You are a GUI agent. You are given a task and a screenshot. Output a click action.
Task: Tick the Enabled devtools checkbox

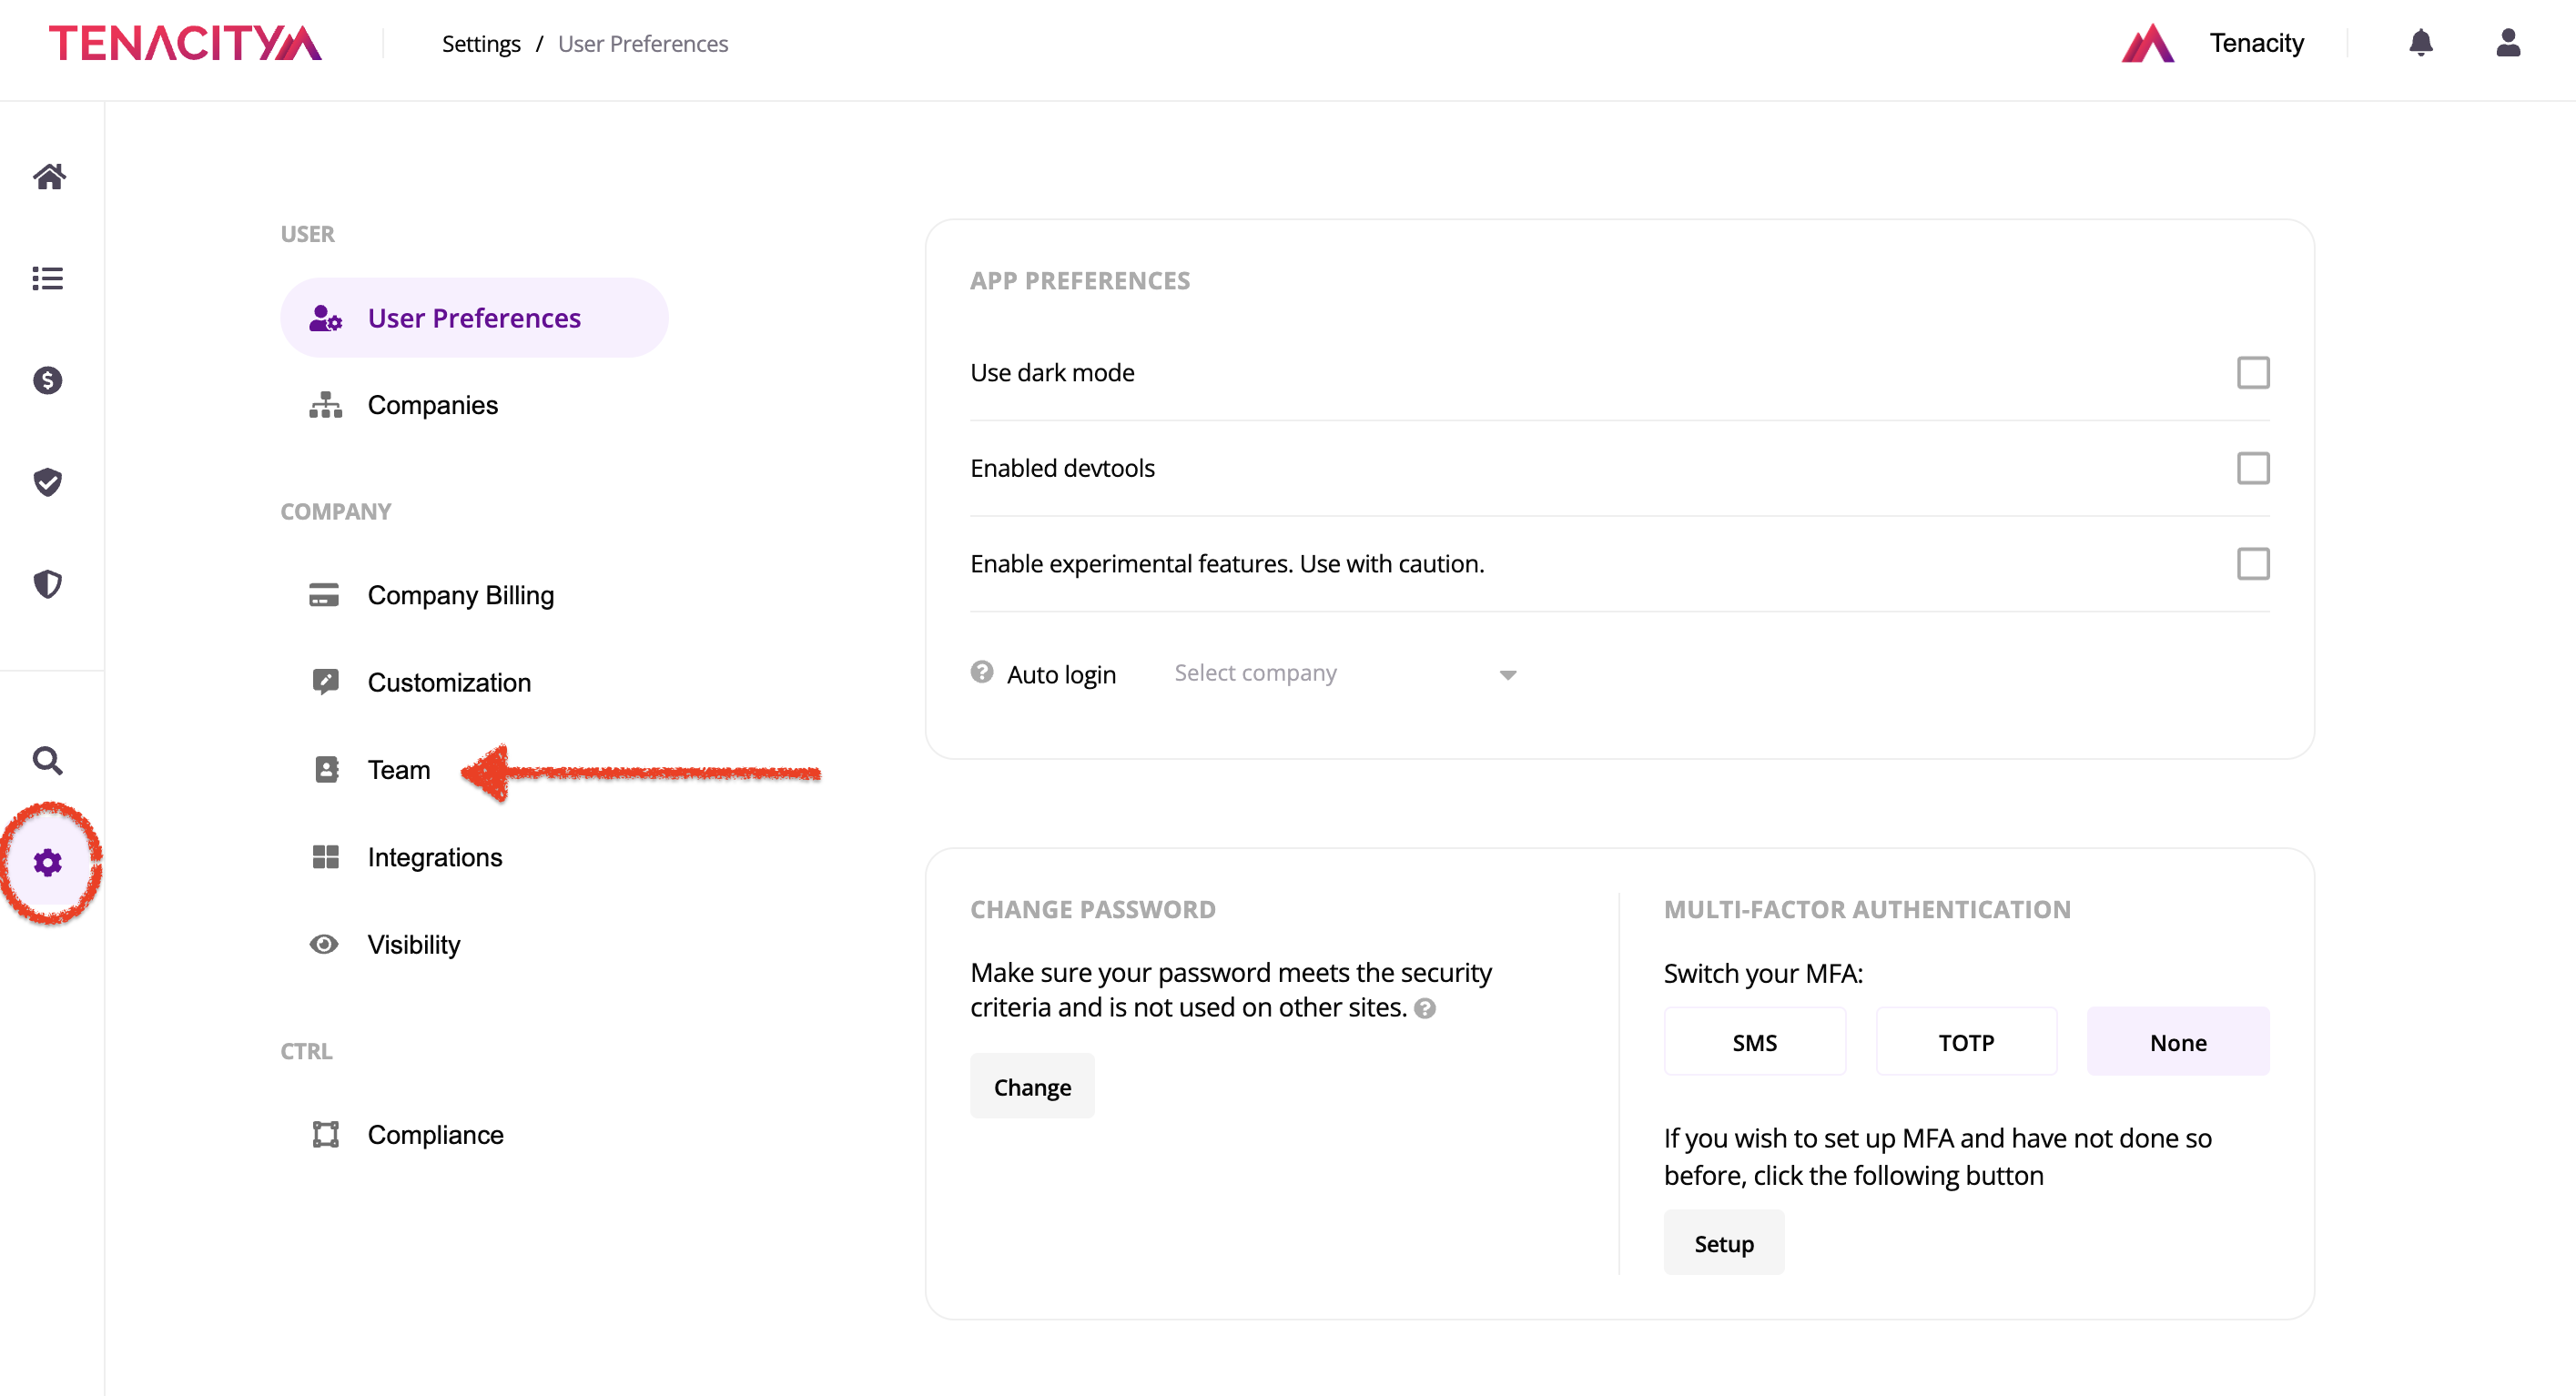tap(2252, 468)
